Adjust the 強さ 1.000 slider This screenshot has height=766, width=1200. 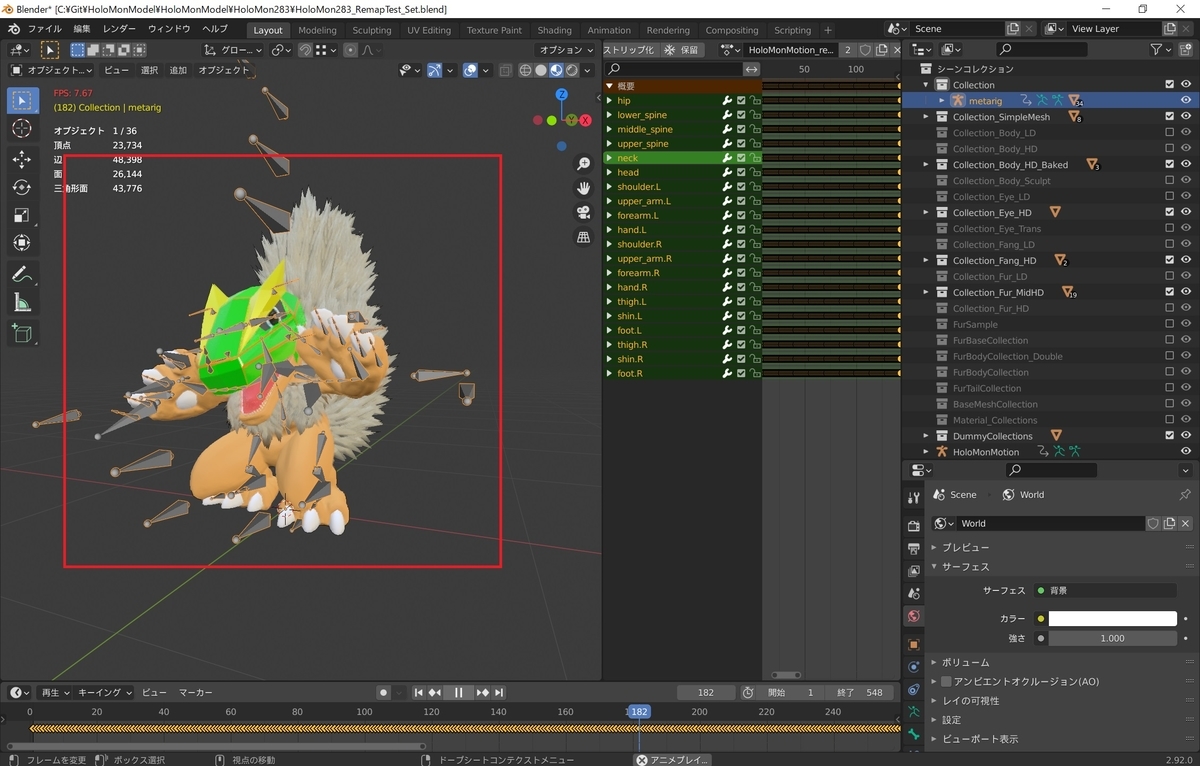pos(1113,638)
